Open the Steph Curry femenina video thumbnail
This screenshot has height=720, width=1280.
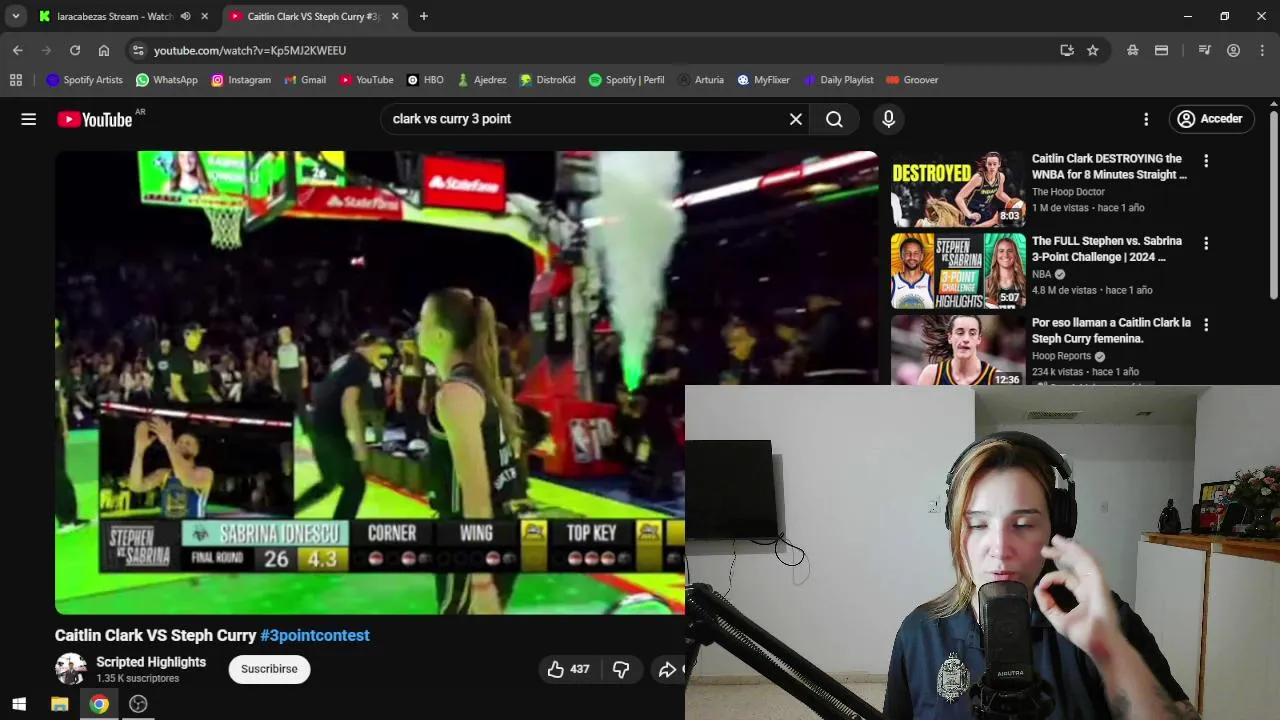[x=958, y=350]
